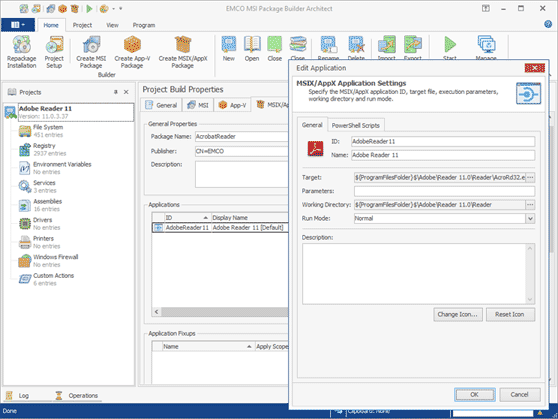Click Package Name field

[242, 136]
